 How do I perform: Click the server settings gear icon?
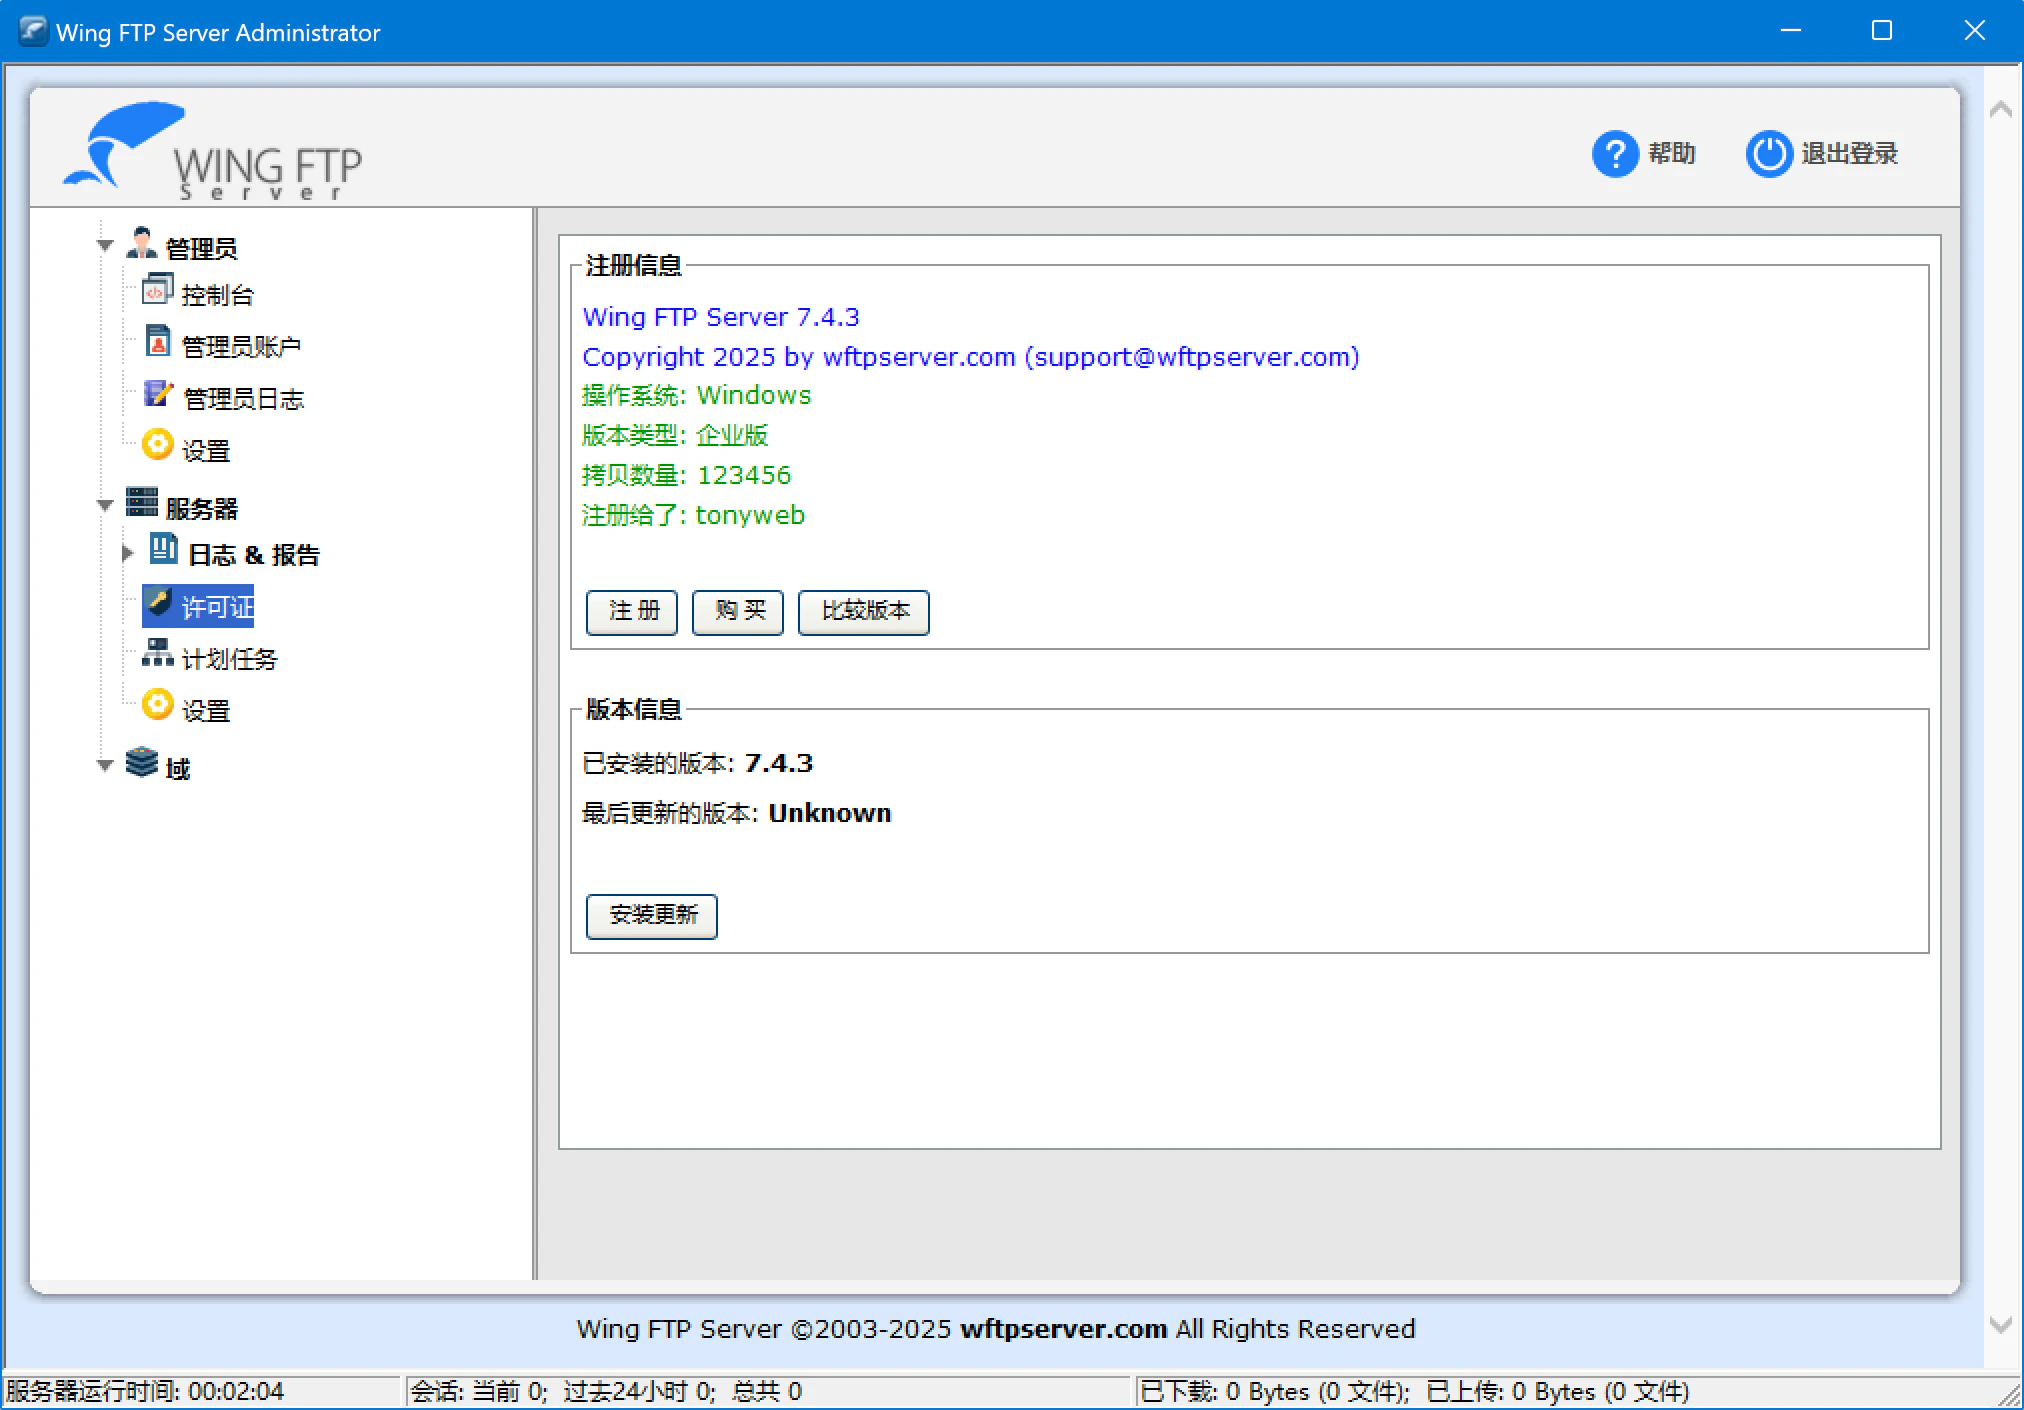(x=157, y=704)
